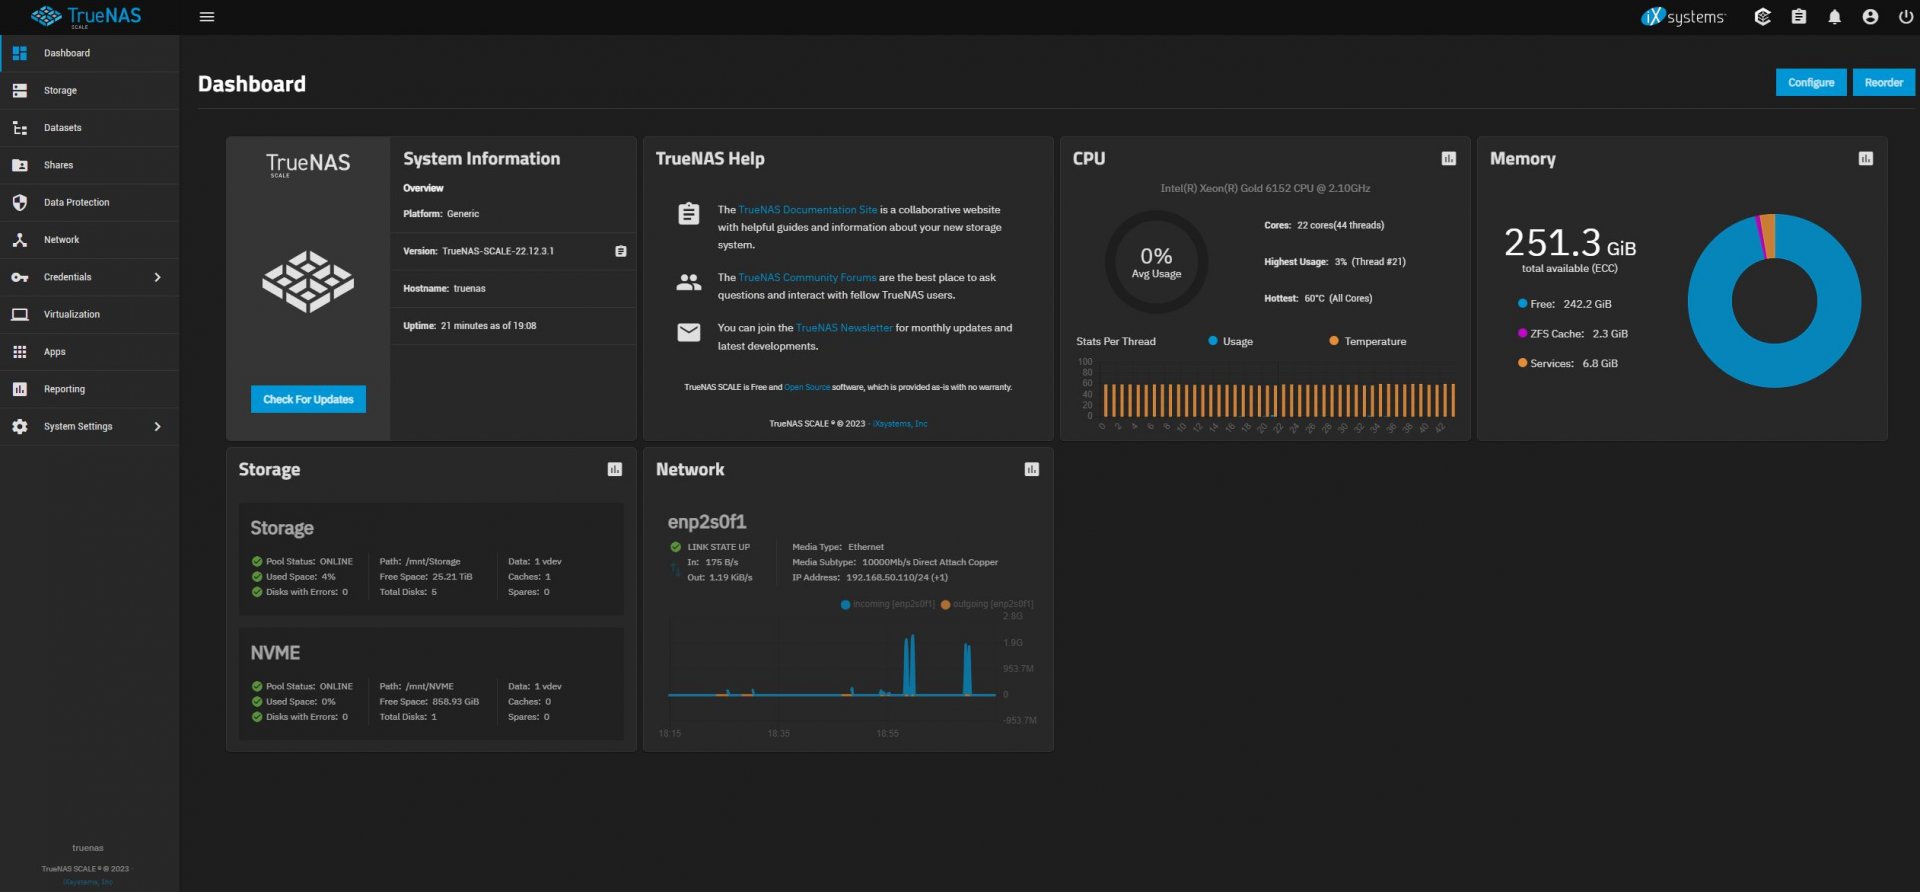This screenshot has width=1920, height=892.
Task: Open the user account icon
Action: pyautogui.click(x=1870, y=17)
